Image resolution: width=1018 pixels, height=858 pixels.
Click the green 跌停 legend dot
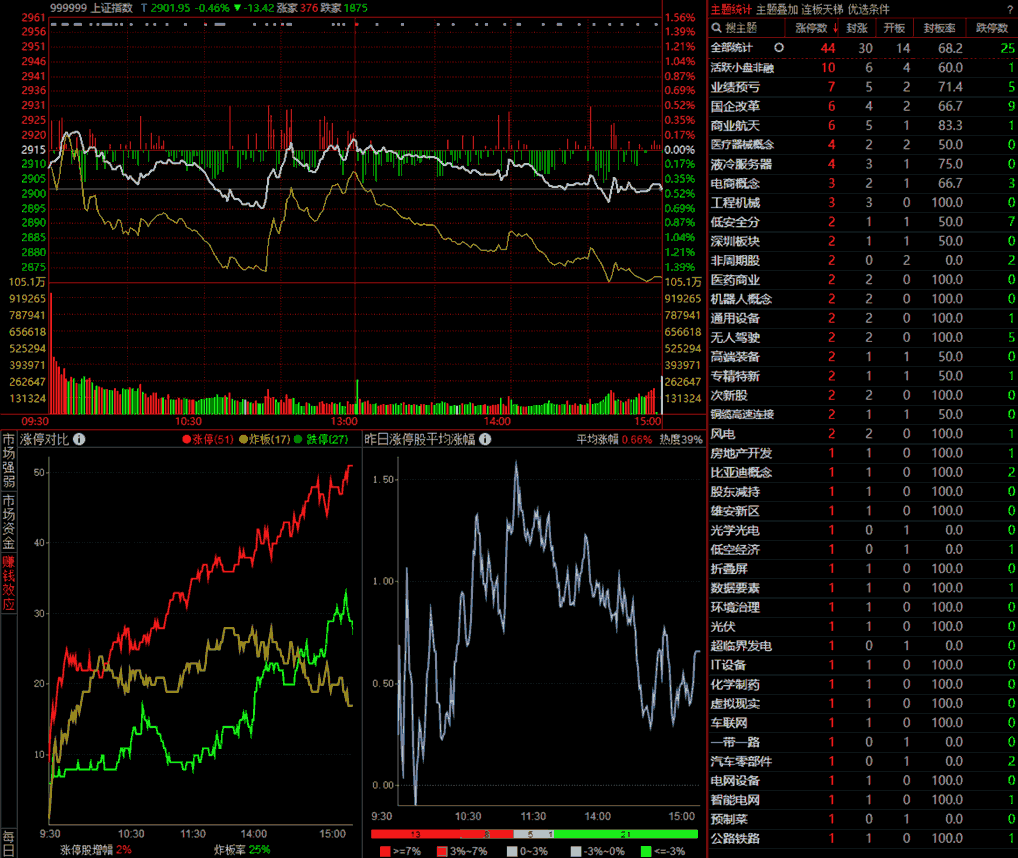(298, 439)
